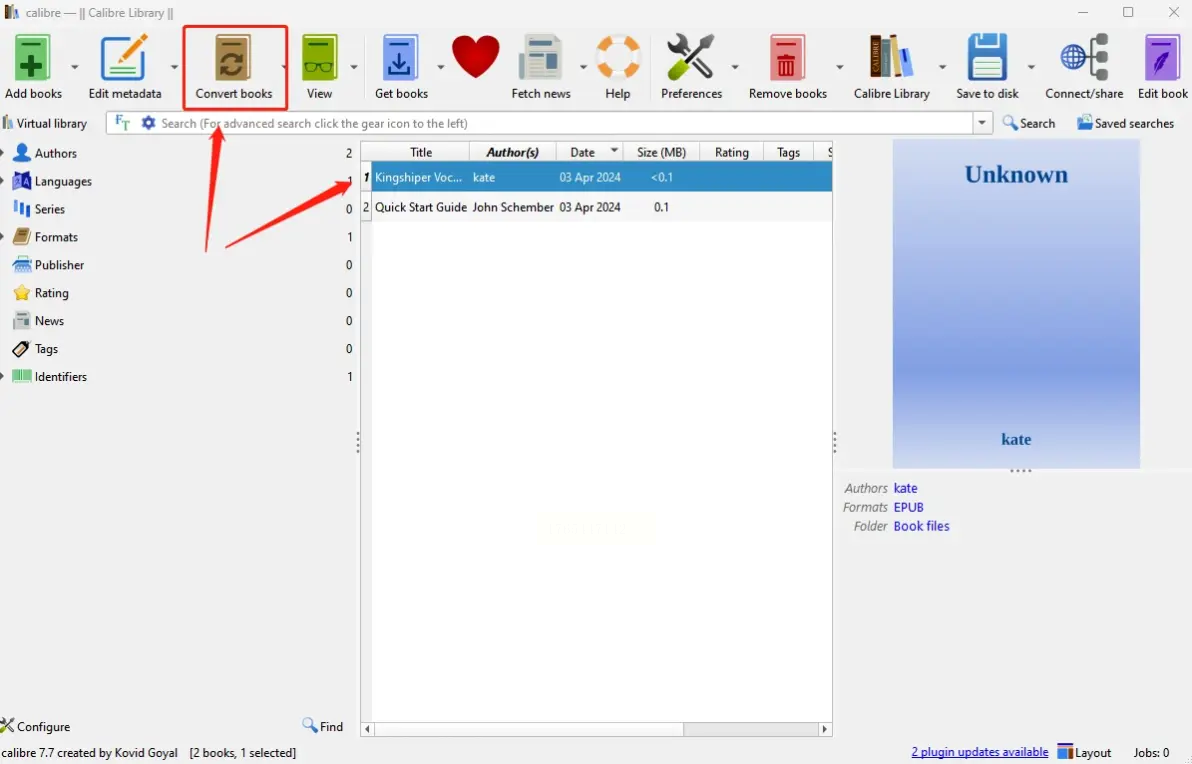
Task: Open the Calibre Library switcher icon
Action: pyautogui.click(x=891, y=59)
